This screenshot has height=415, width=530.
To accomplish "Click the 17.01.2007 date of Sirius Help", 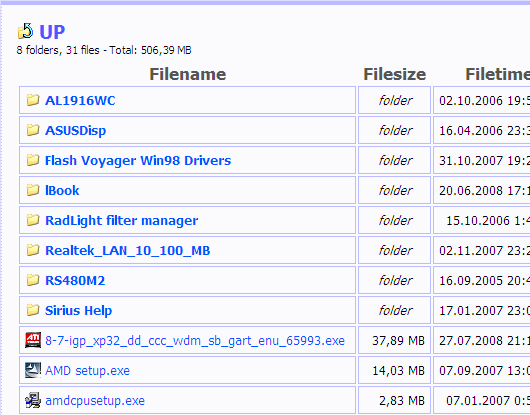I will 484,310.
